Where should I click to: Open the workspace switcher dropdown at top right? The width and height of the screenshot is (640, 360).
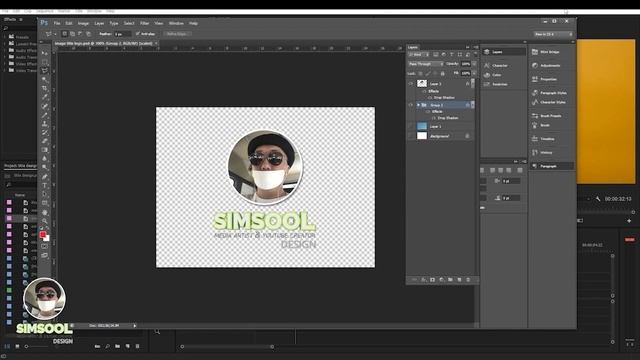[553, 34]
